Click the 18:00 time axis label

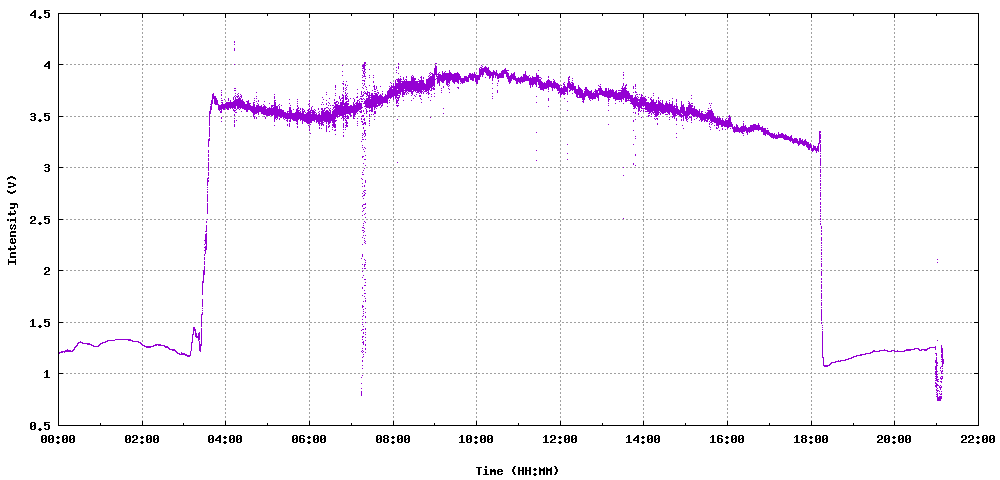(x=811, y=439)
